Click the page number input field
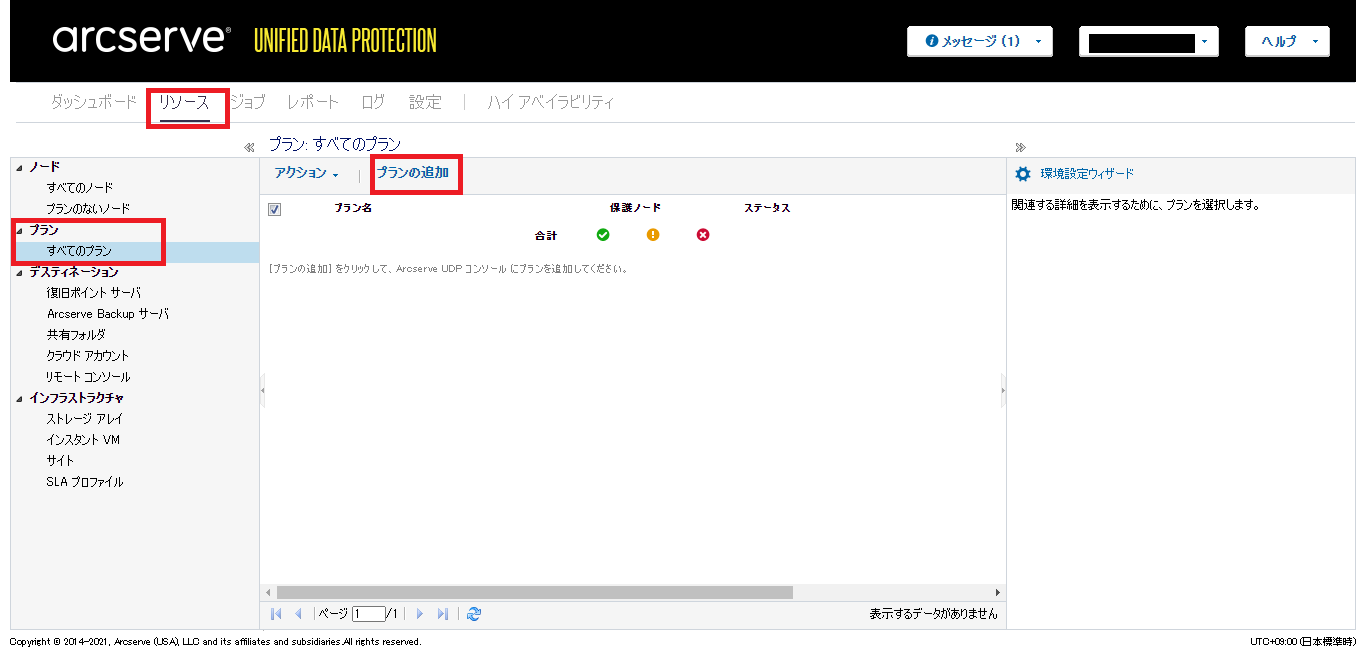The width and height of the screenshot is (1366, 651). point(368,614)
